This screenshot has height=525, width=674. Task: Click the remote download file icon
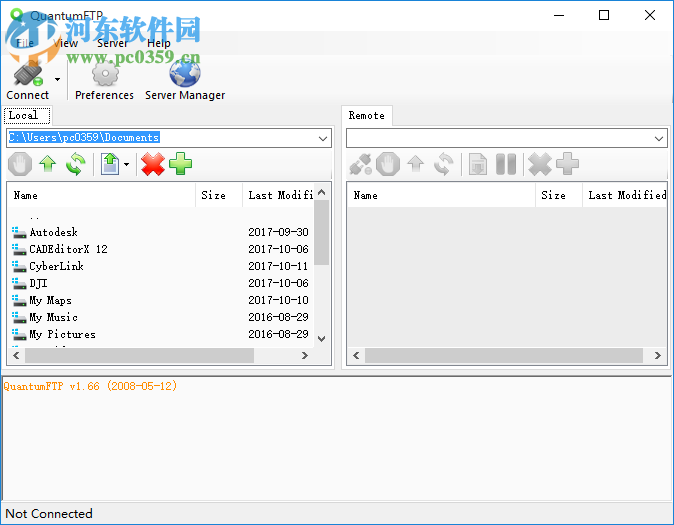[478, 164]
